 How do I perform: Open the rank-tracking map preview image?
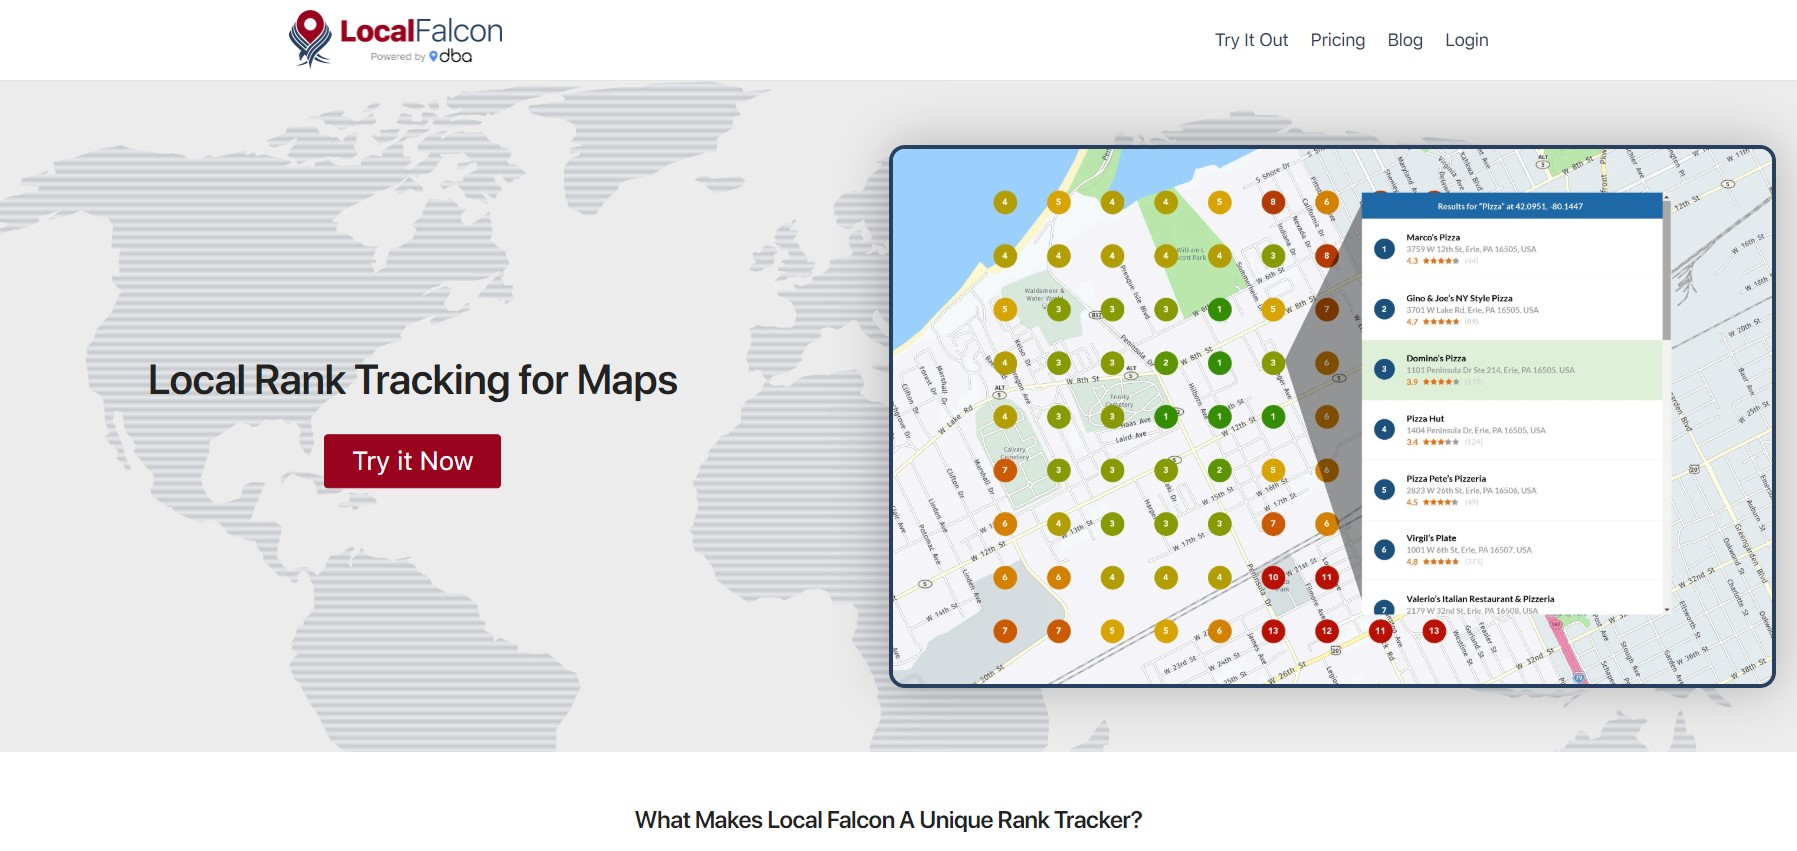[1332, 416]
